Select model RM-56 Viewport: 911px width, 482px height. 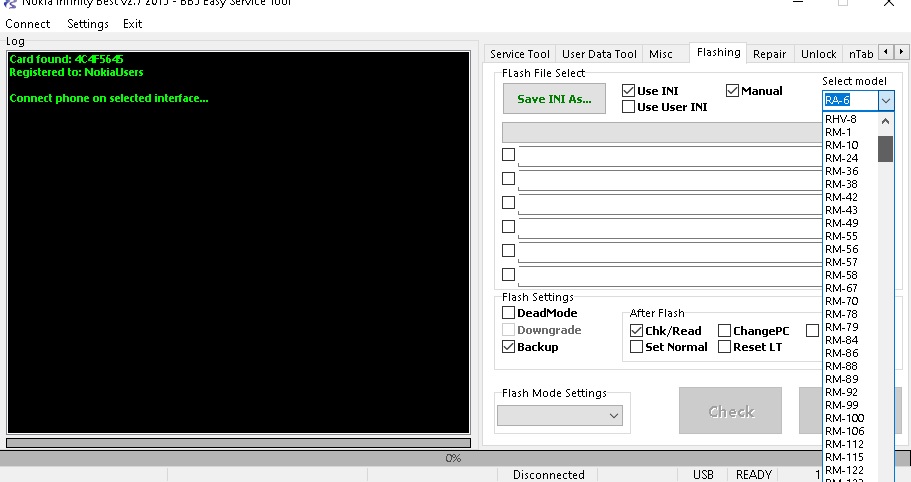852,249
